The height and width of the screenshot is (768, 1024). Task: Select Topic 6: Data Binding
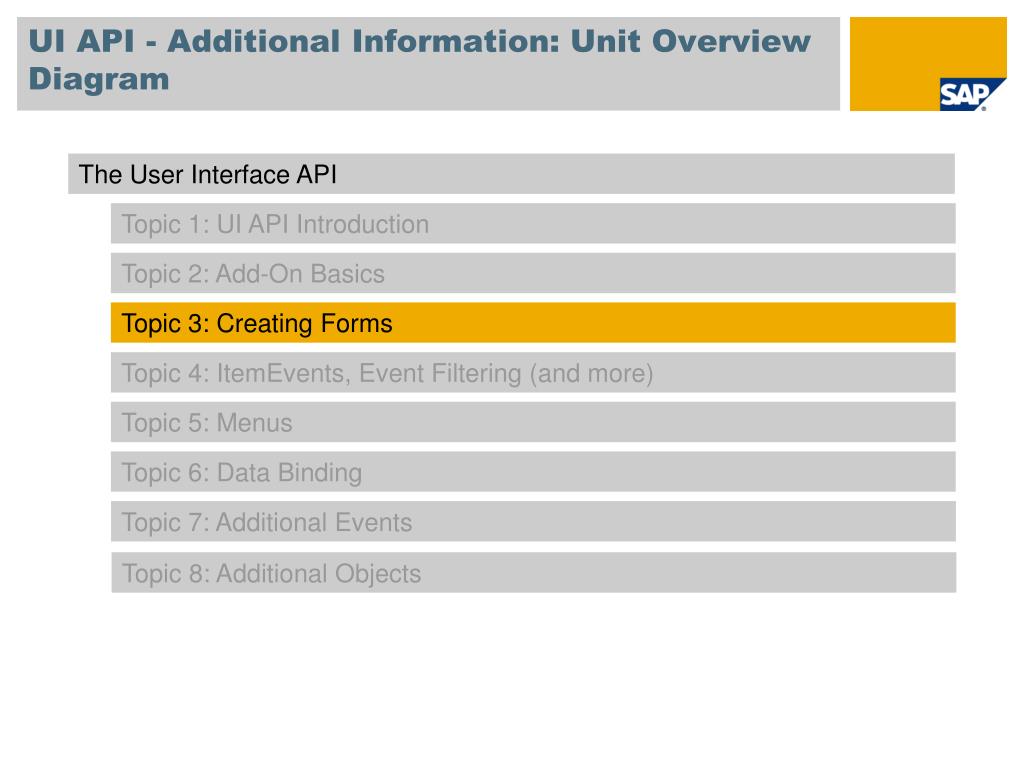coord(242,473)
